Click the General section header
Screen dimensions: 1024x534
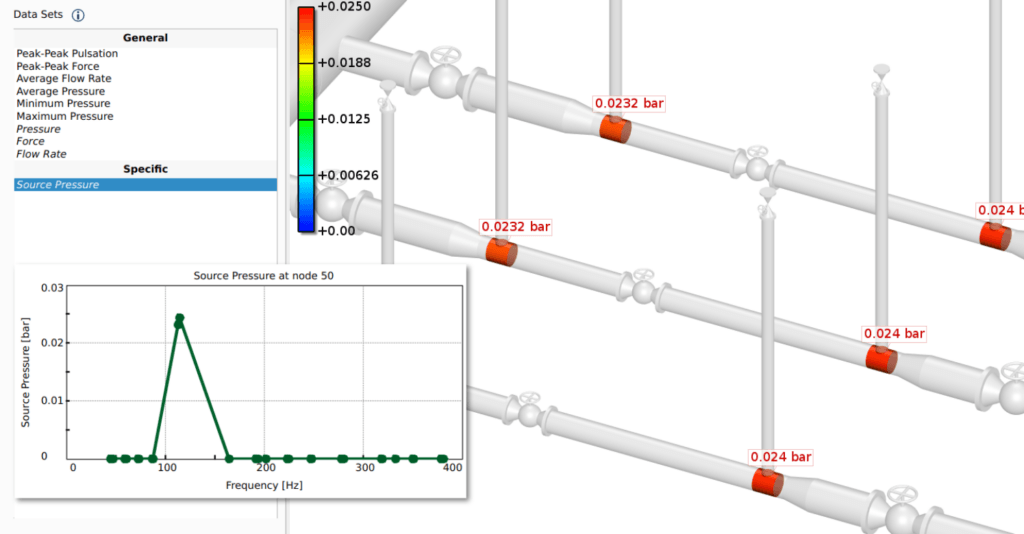(145, 38)
